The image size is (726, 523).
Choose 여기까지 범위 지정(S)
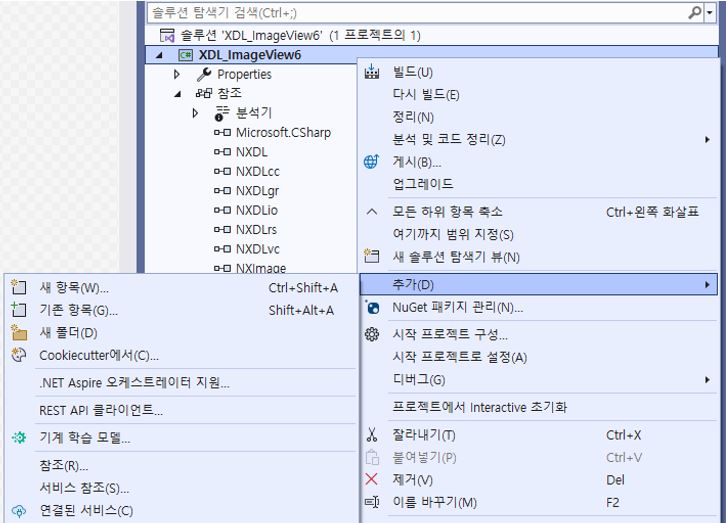(x=453, y=234)
